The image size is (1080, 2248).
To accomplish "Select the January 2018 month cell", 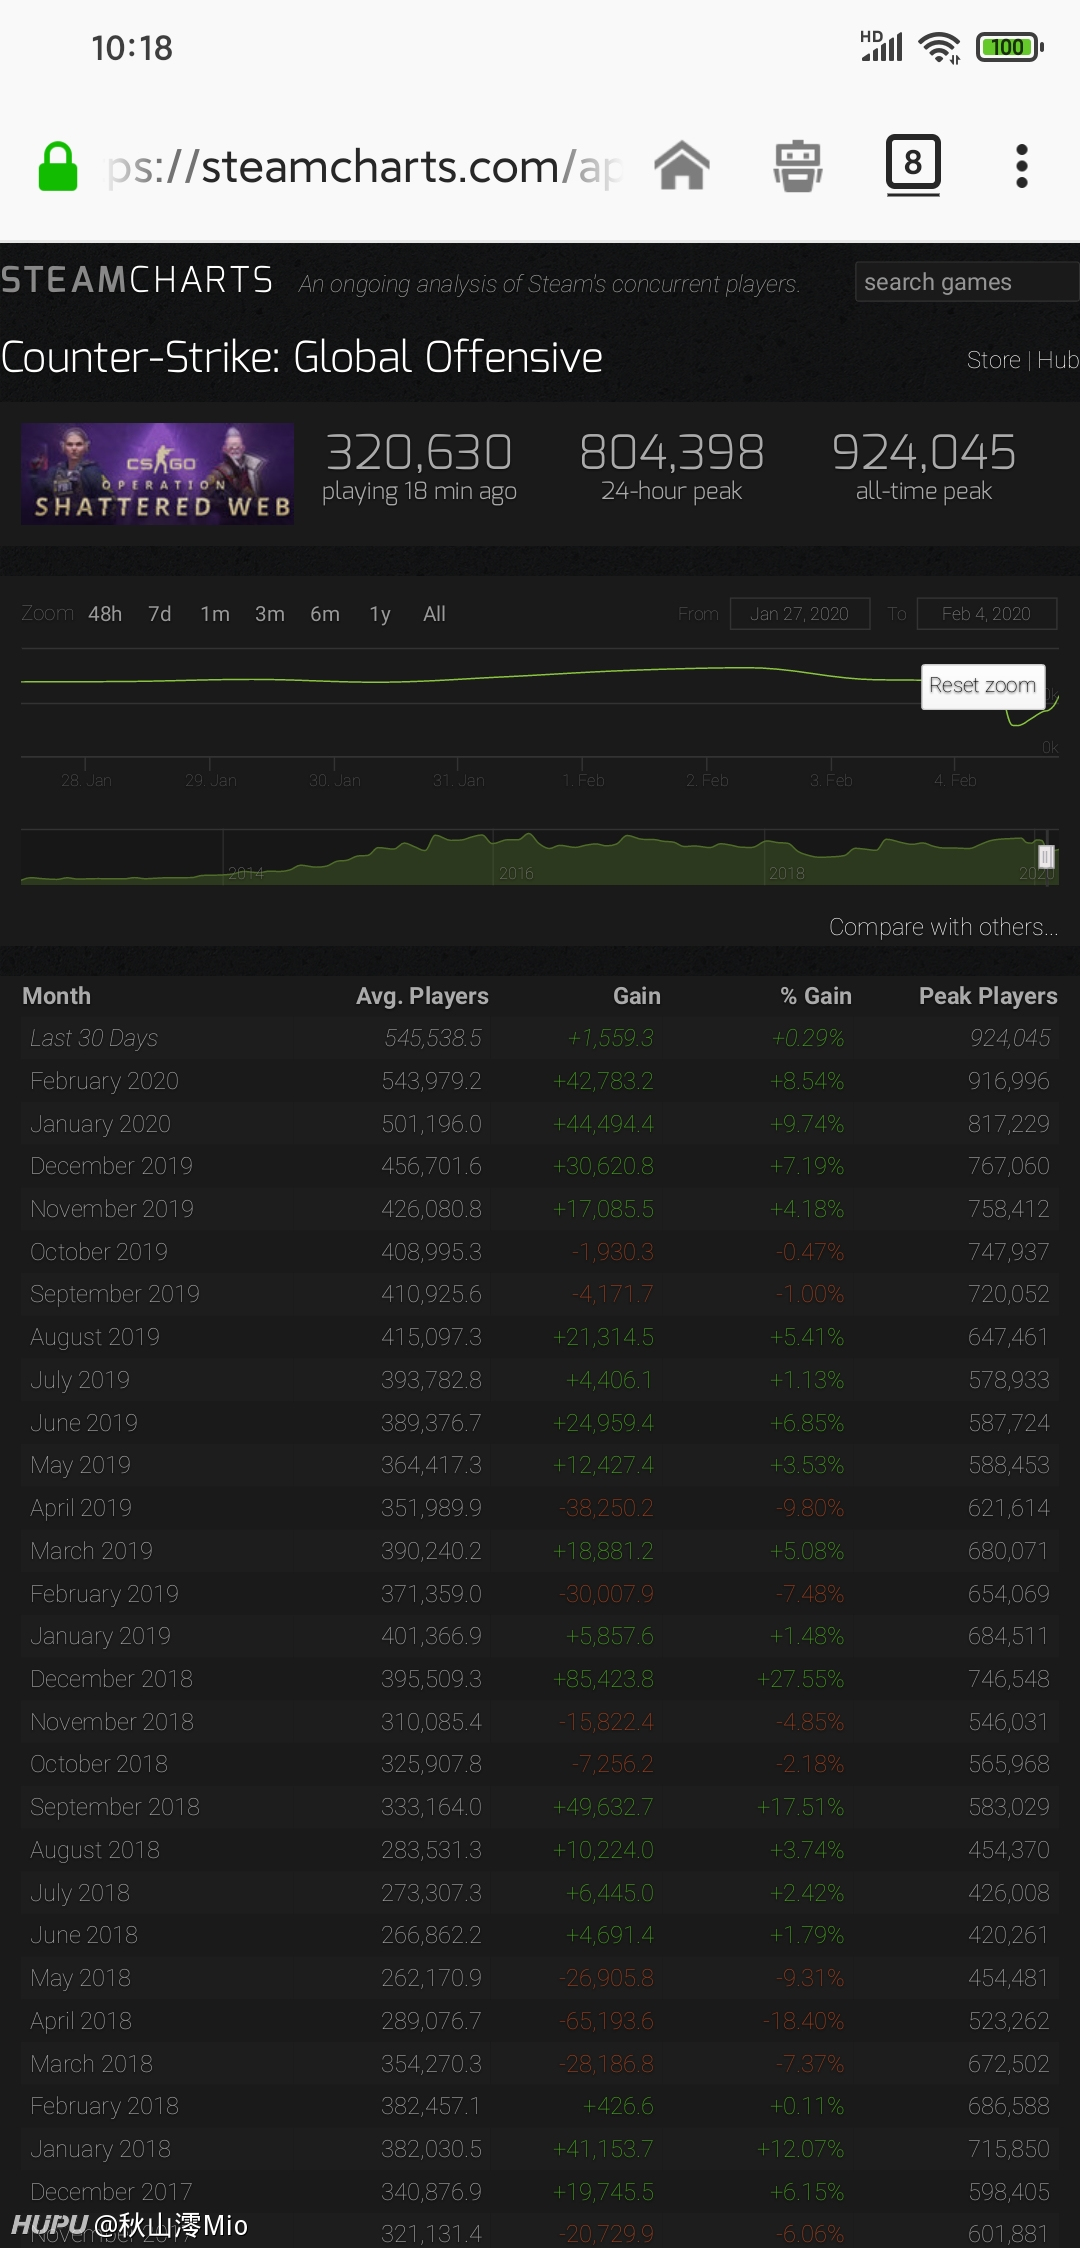I will (100, 2149).
